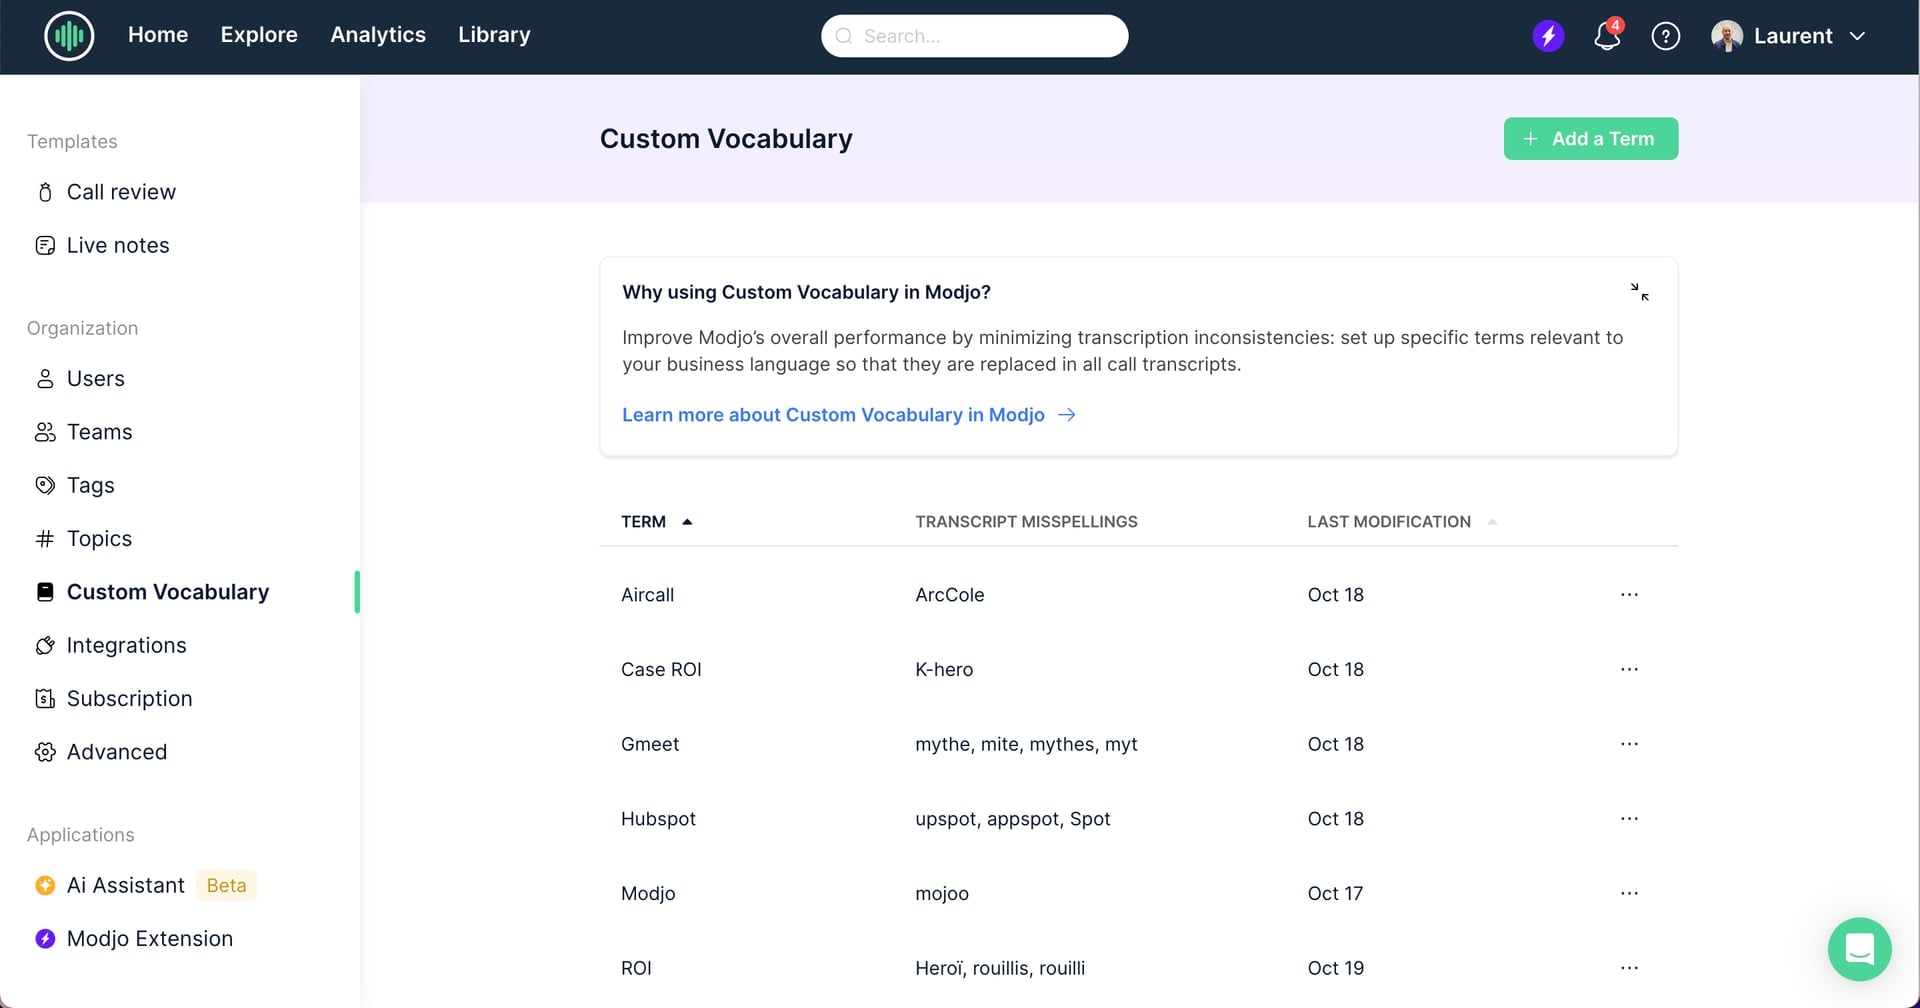Collapse the Why using Custom Vocabulary card

pyautogui.click(x=1639, y=292)
